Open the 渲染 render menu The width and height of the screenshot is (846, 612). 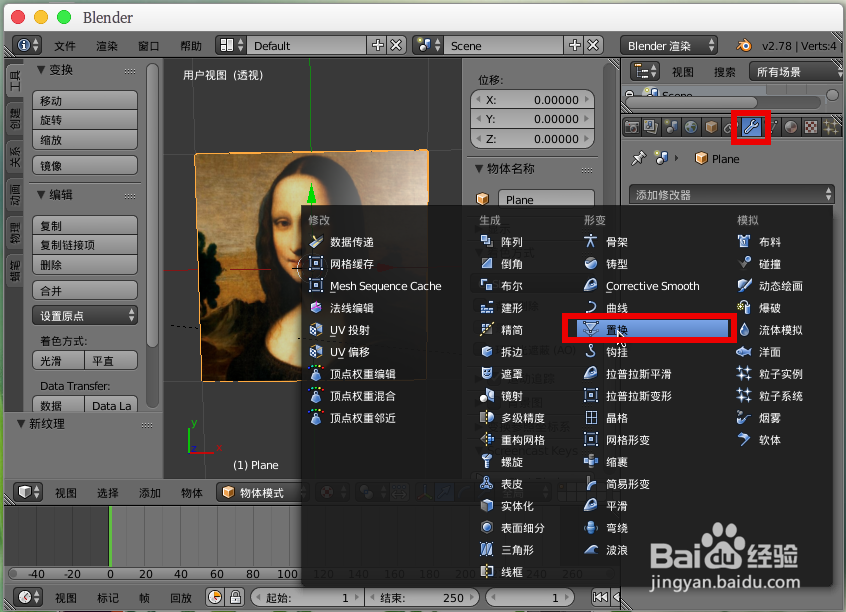[107, 46]
